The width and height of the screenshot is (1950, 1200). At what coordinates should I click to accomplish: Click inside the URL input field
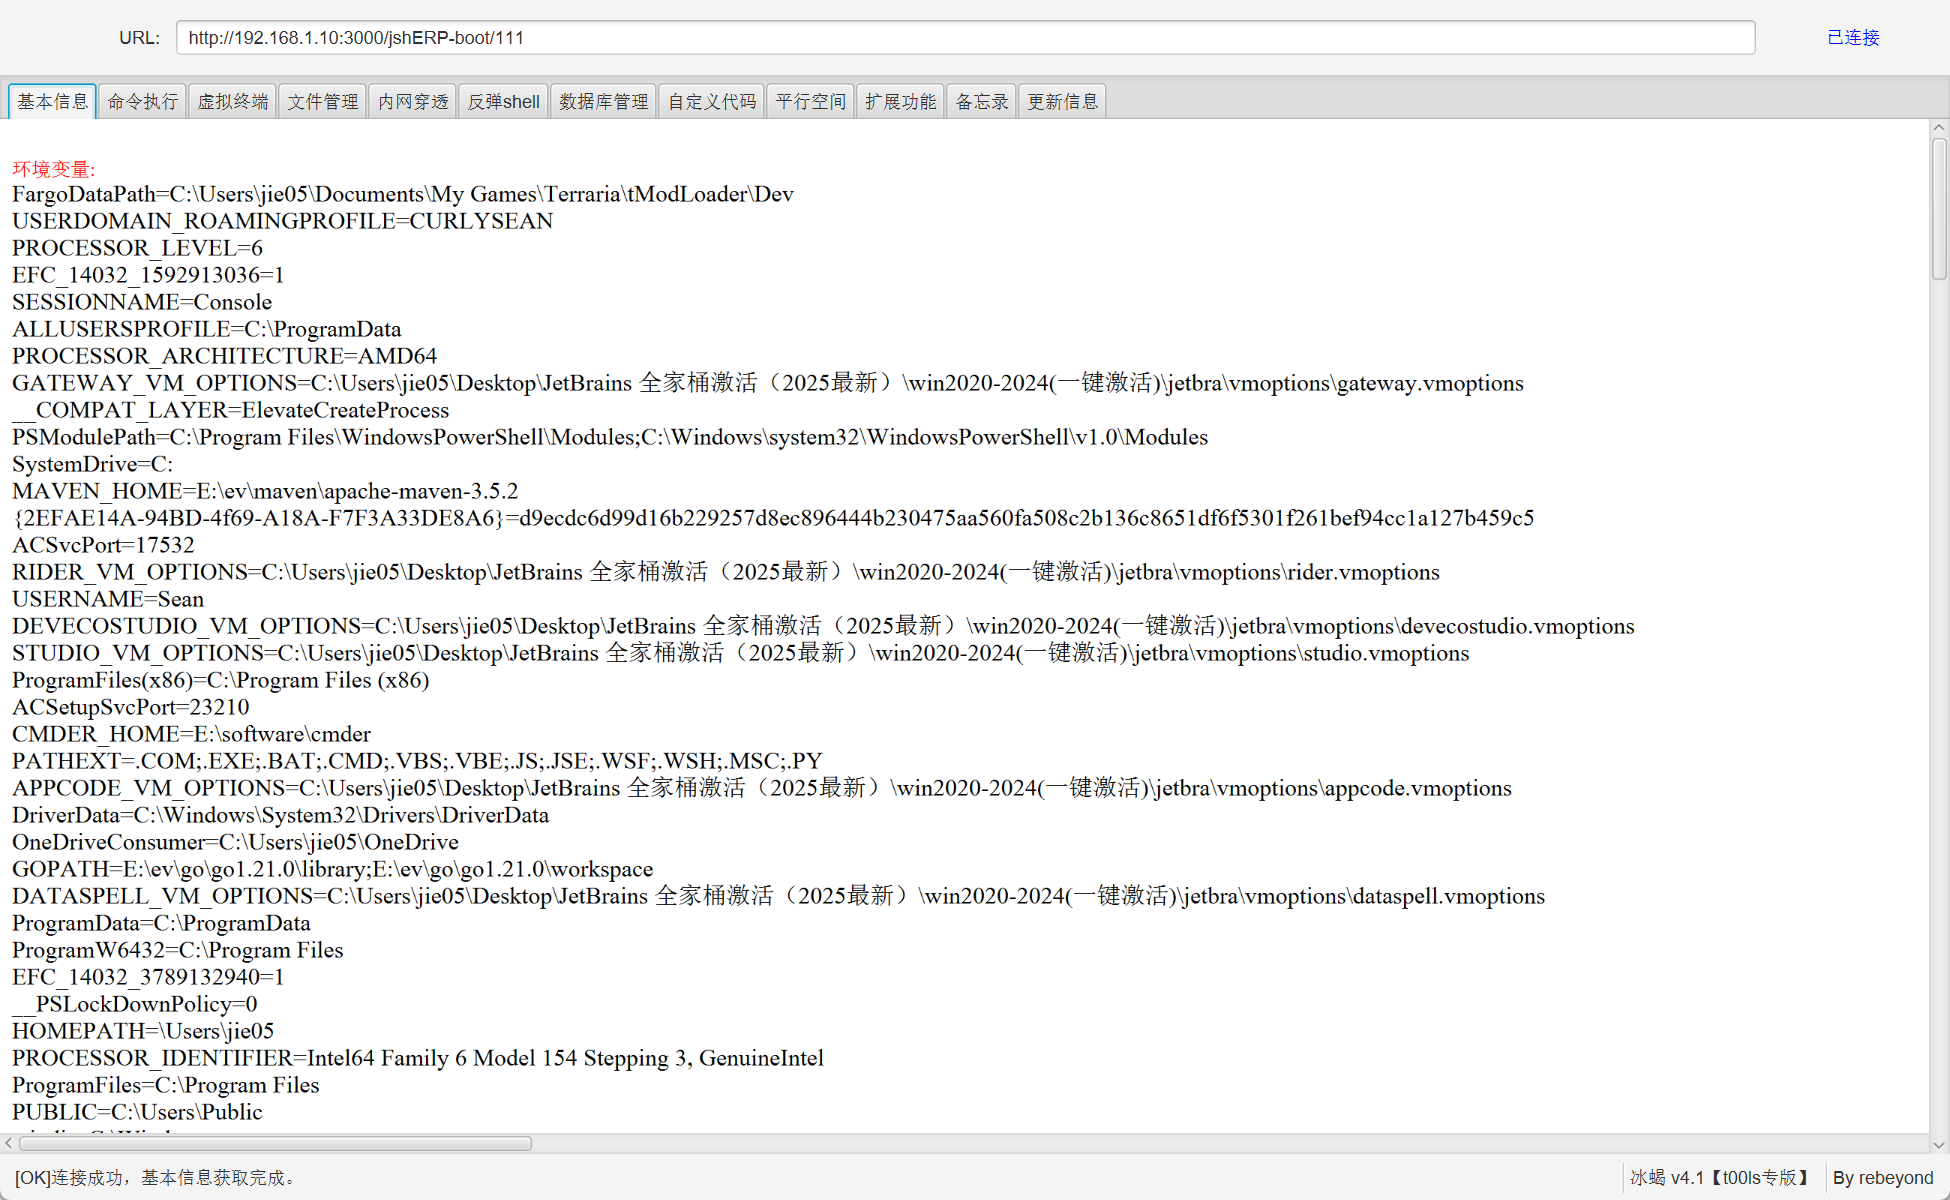point(965,38)
